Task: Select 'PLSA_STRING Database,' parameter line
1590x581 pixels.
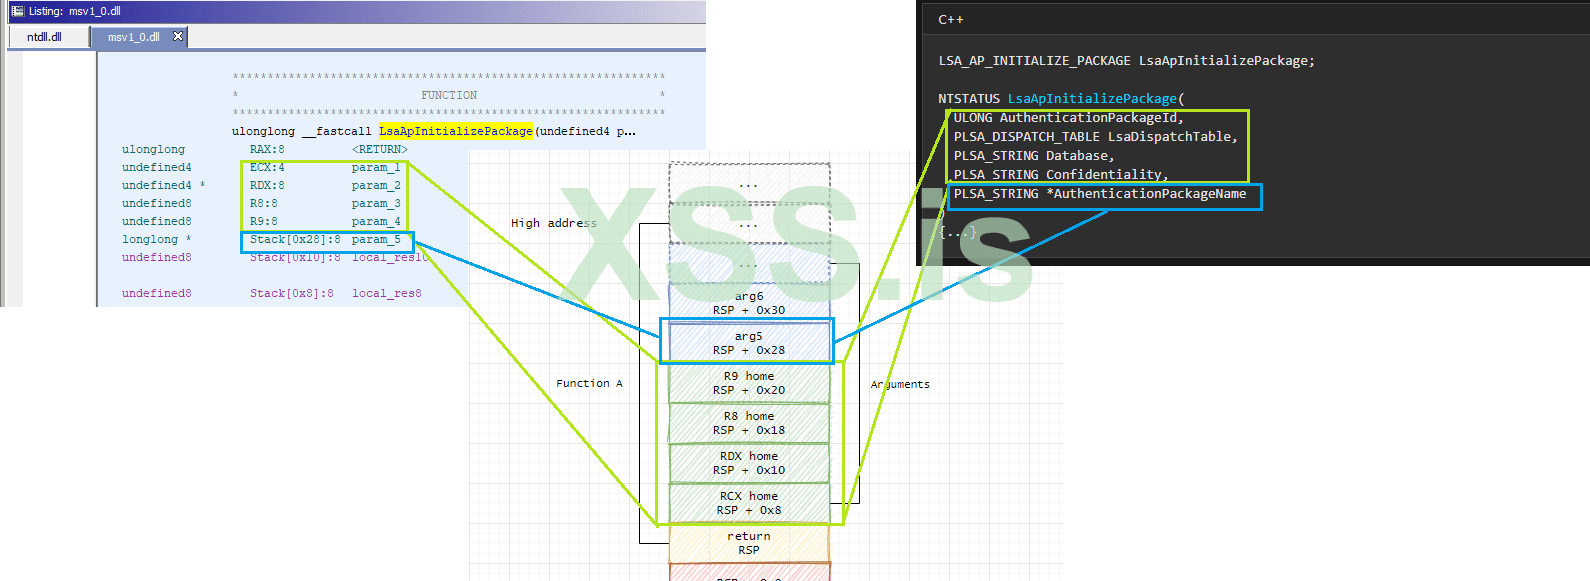Action: point(1034,155)
